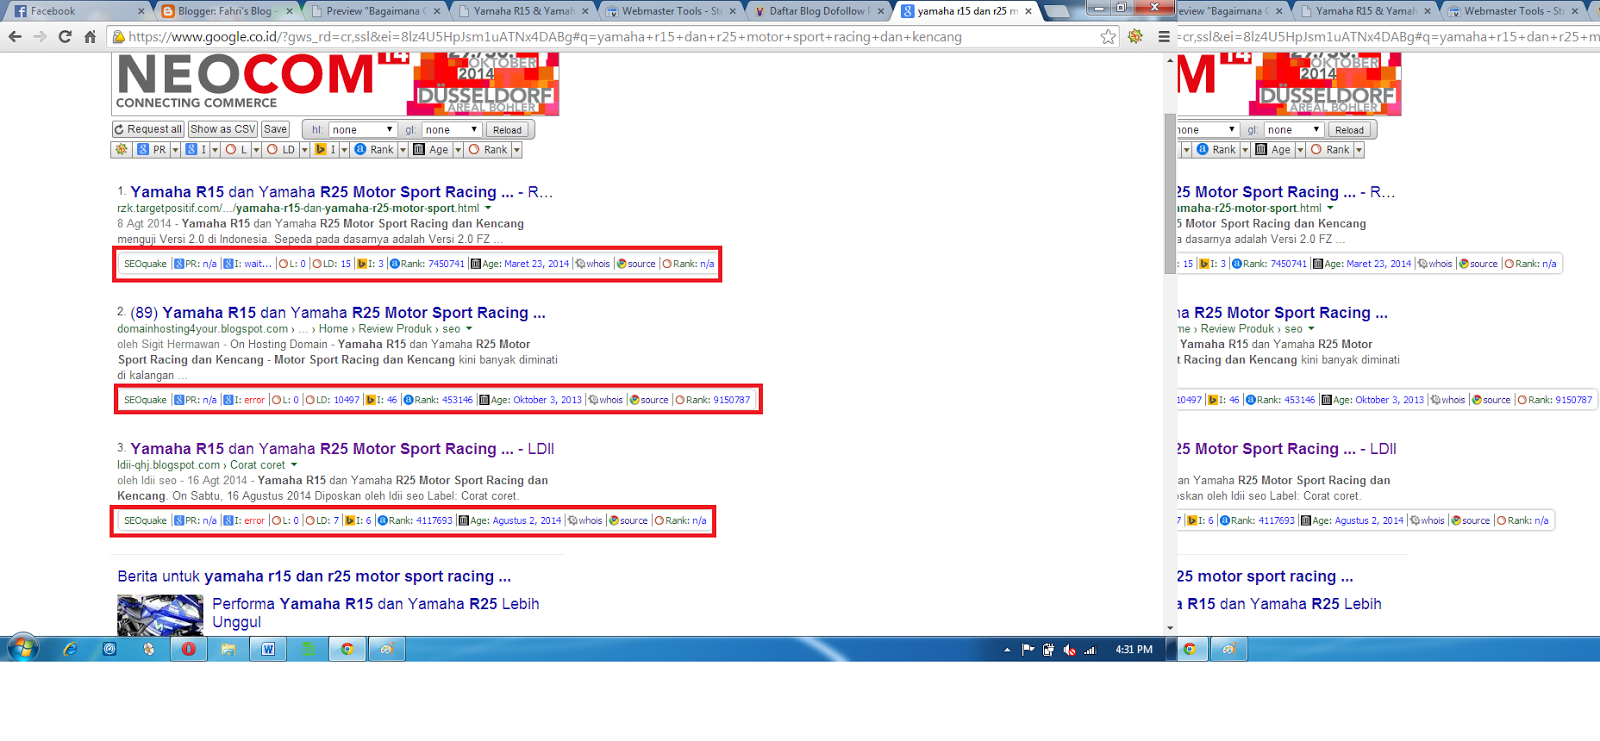Switch to the Webmaster Tools tab
Viewport: 1600px width, 741px height.
[x=671, y=11]
